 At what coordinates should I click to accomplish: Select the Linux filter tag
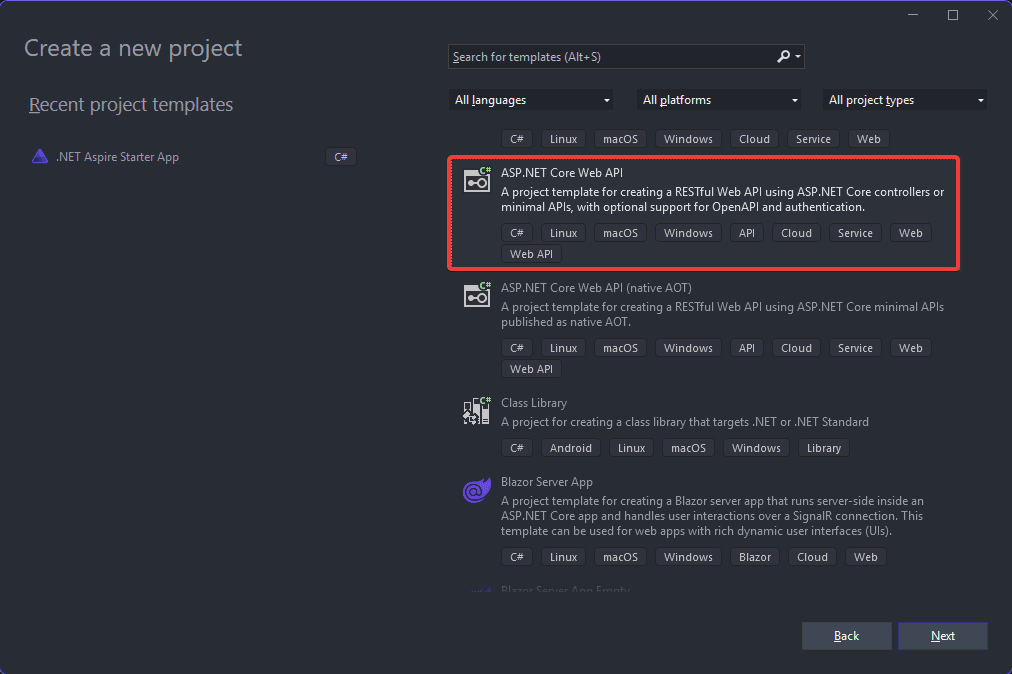[563, 138]
